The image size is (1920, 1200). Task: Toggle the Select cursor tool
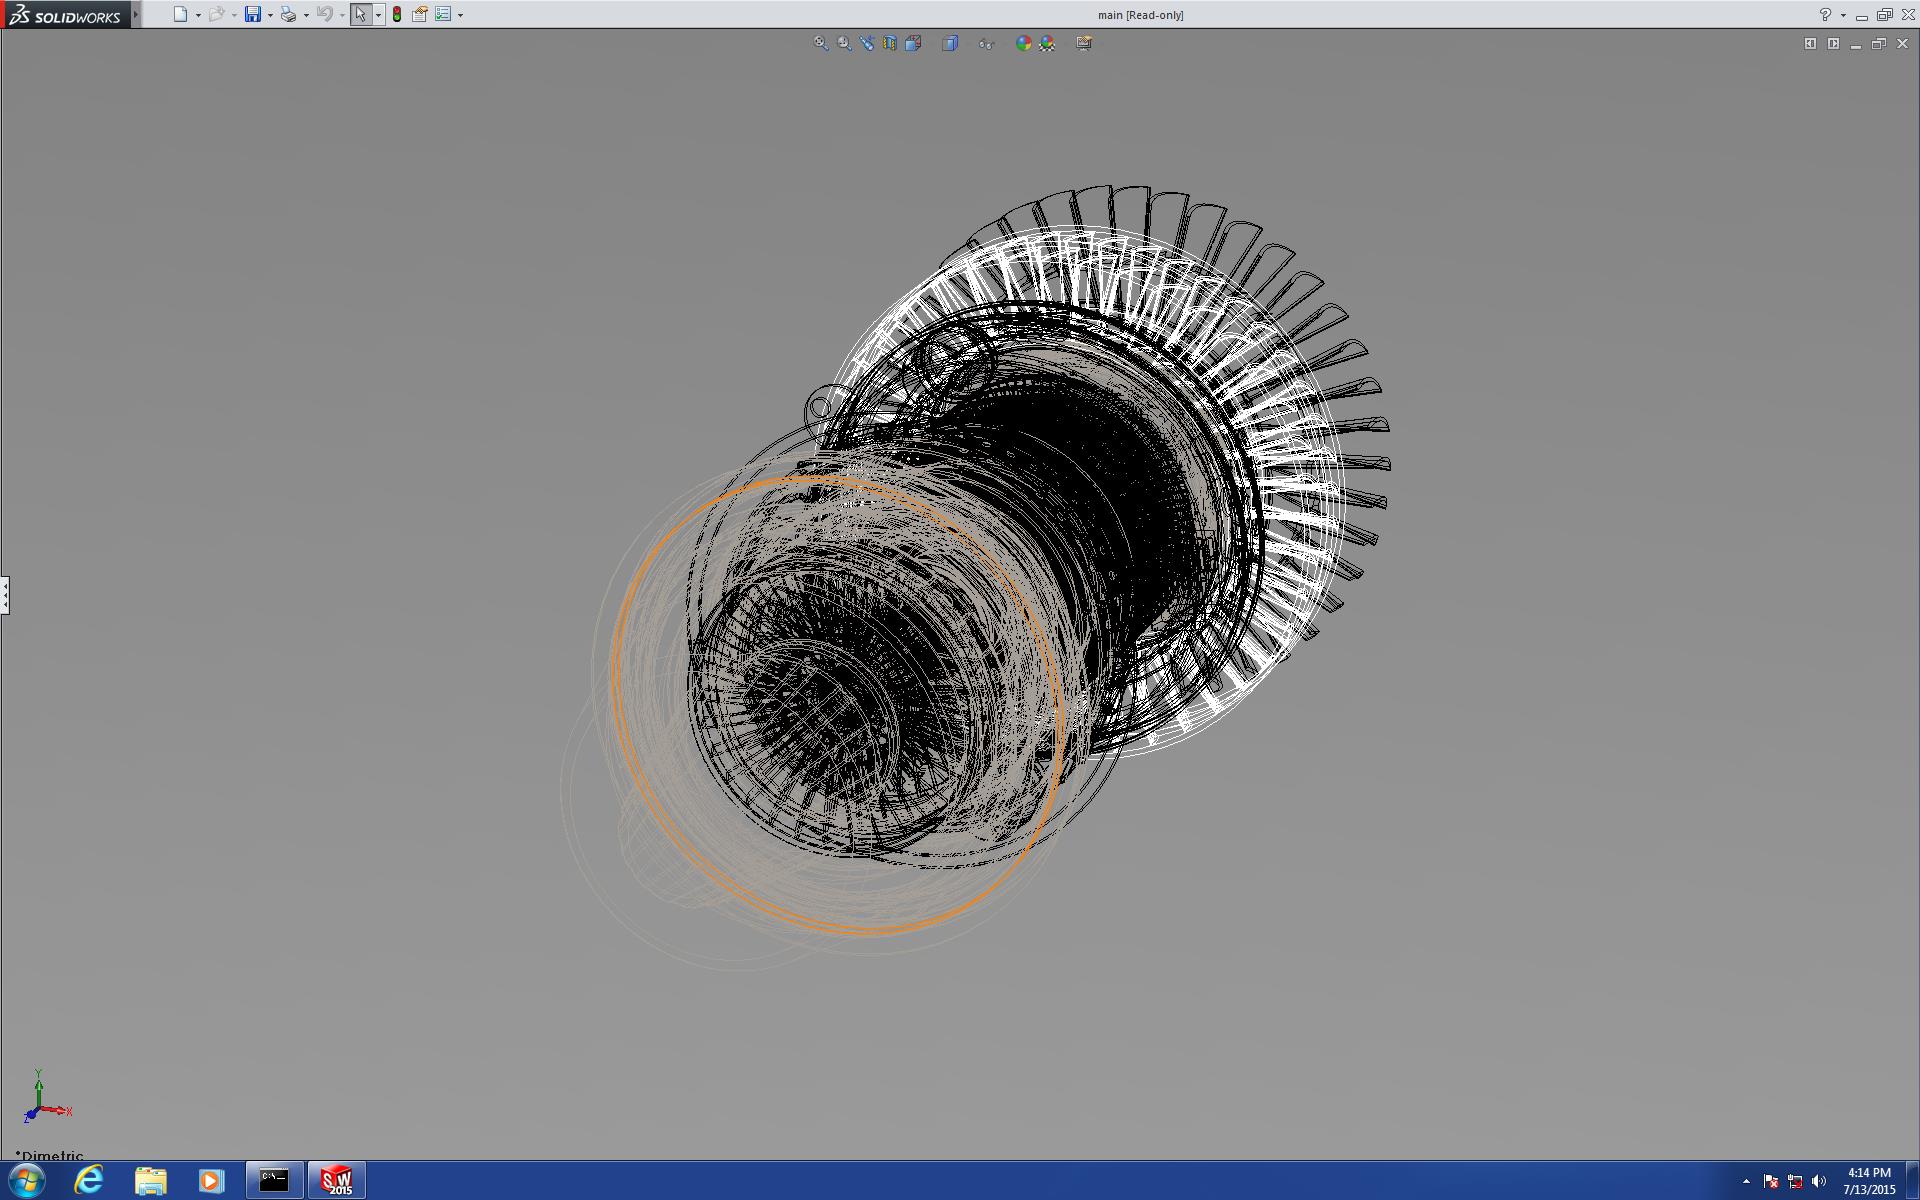coord(360,14)
